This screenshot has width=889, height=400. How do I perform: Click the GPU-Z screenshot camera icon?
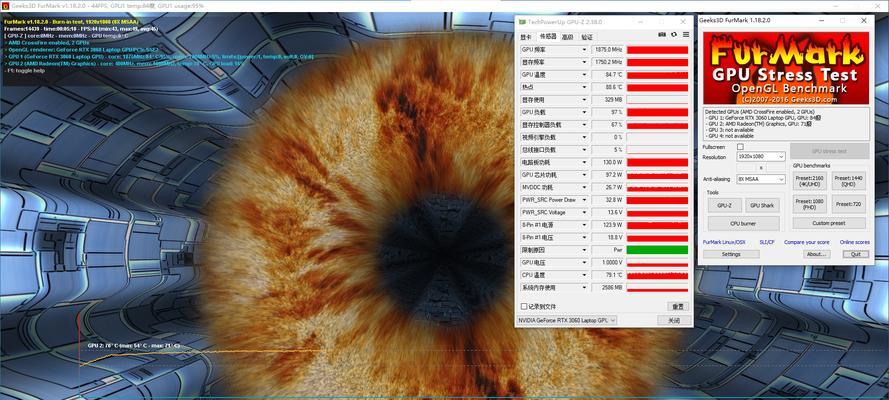point(662,35)
